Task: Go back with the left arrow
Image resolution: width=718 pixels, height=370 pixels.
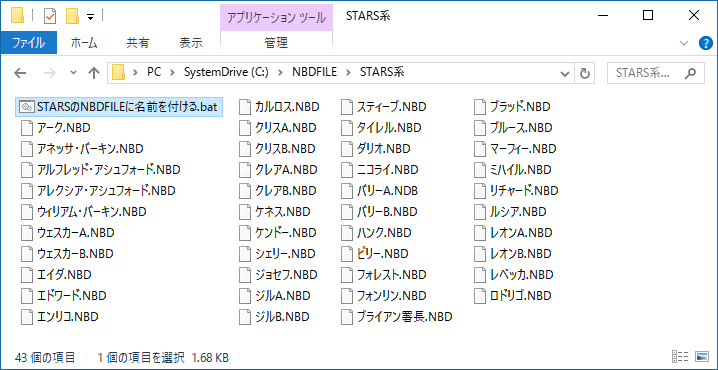Action: coord(20,73)
